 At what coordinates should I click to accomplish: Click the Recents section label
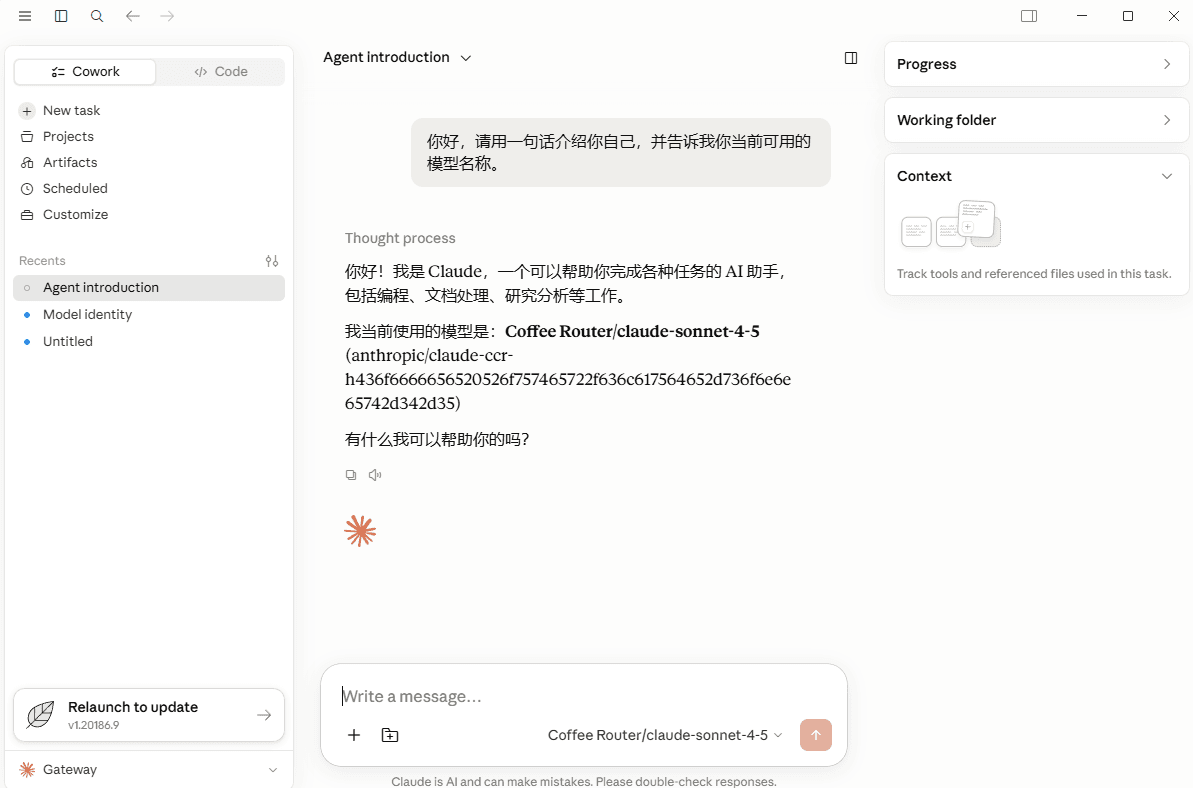tap(43, 261)
